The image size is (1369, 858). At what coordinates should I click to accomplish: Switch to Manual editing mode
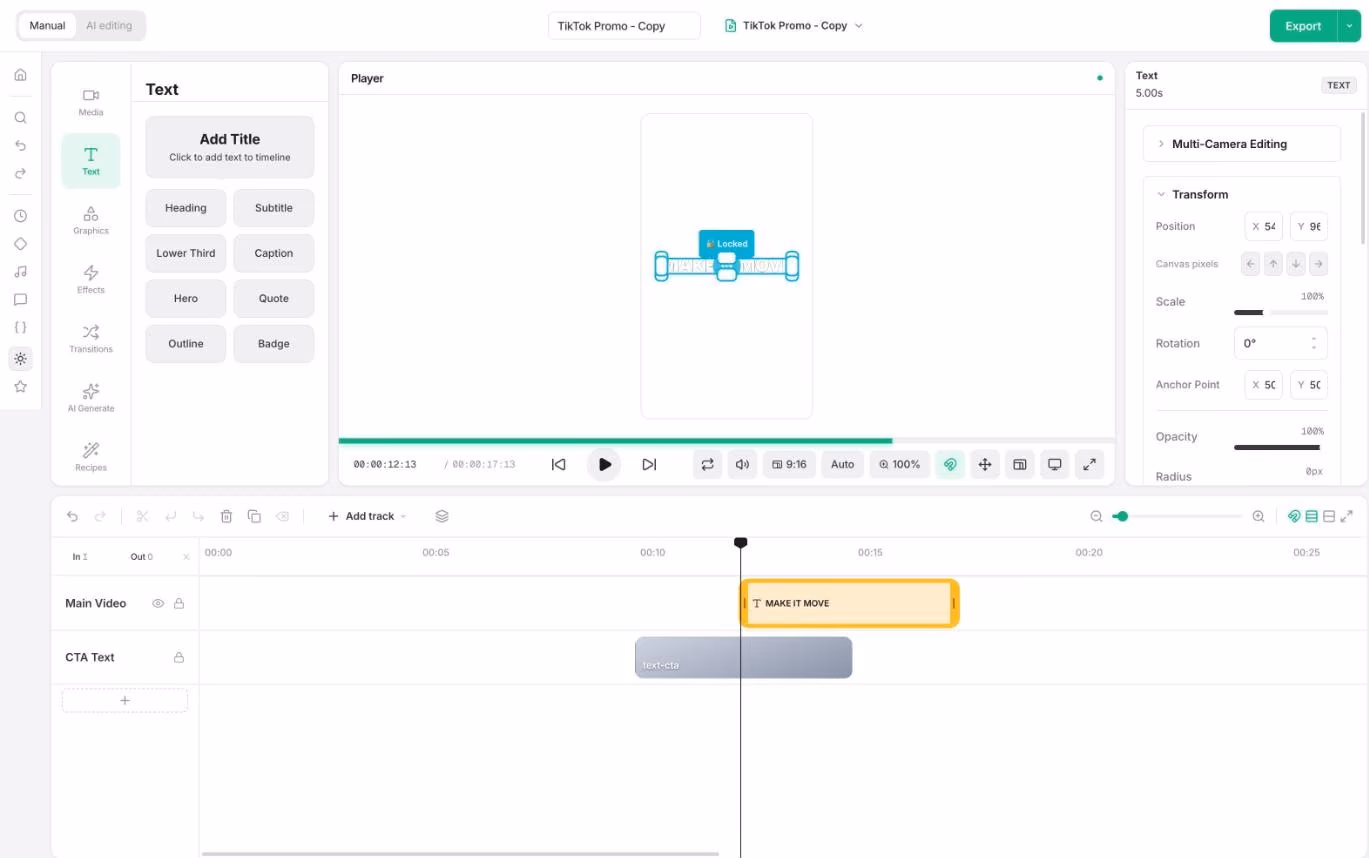[47, 26]
